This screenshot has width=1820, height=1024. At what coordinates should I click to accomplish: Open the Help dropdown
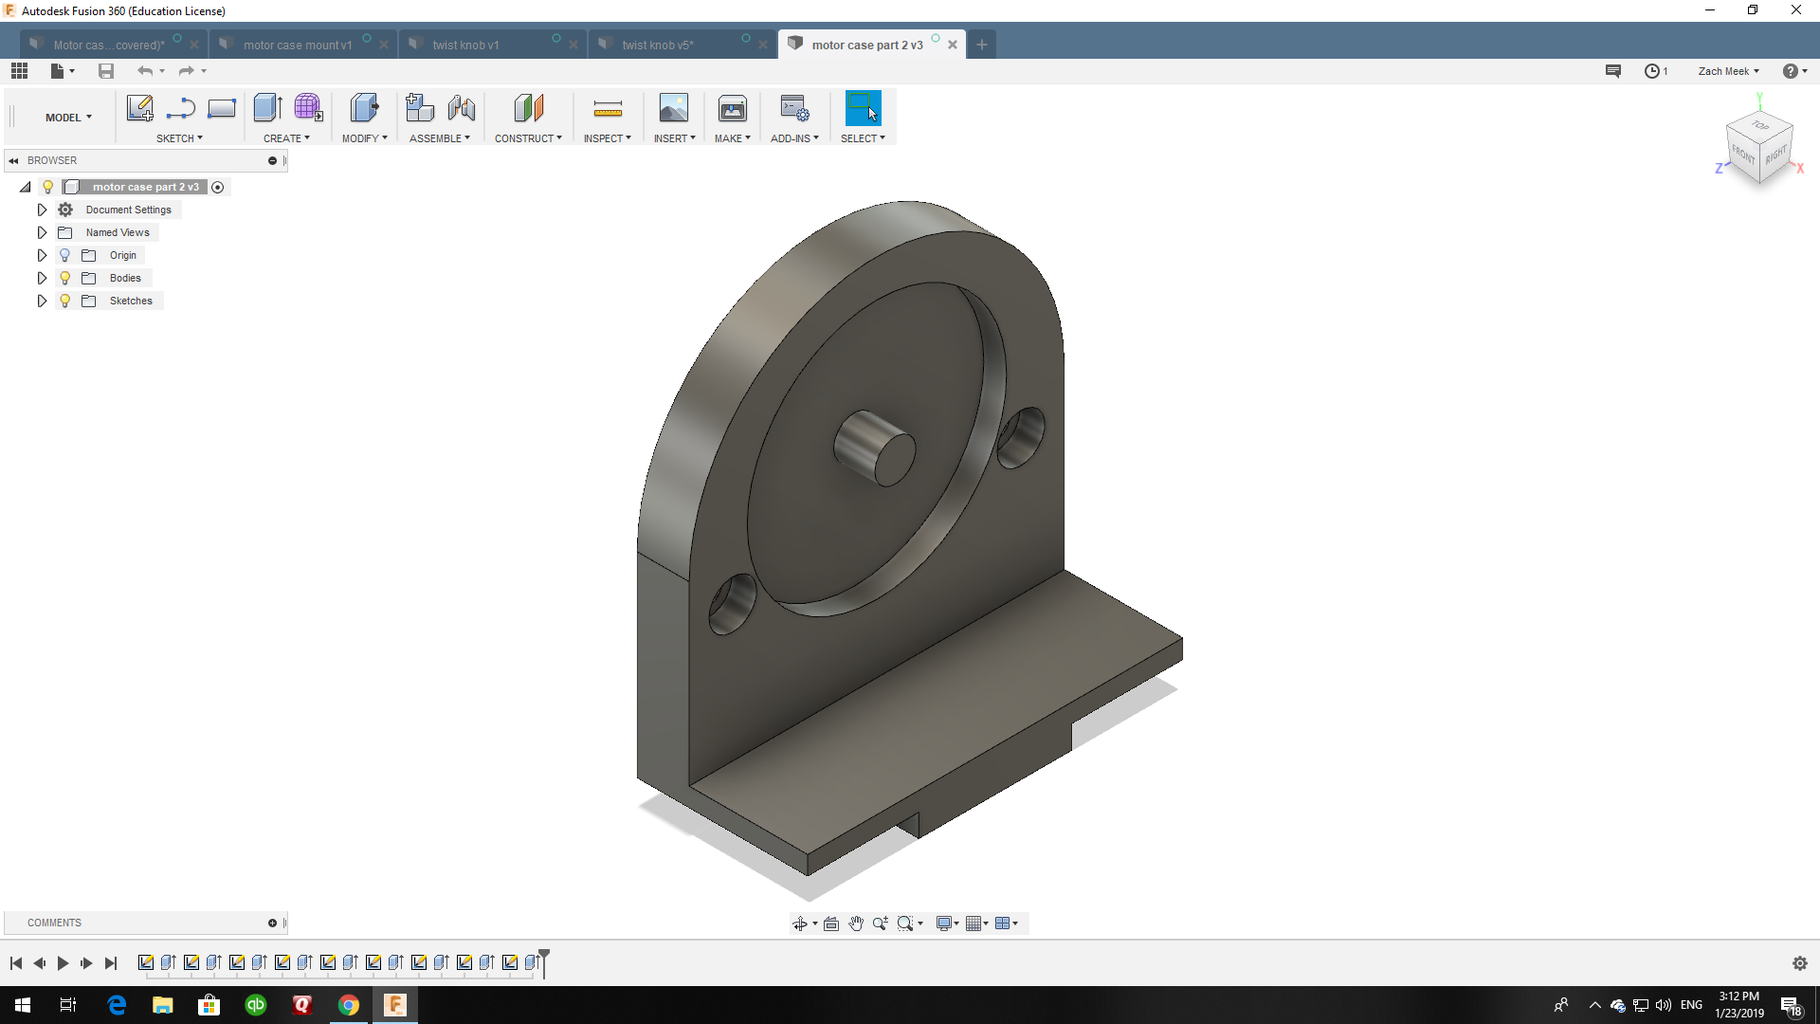[1795, 71]
